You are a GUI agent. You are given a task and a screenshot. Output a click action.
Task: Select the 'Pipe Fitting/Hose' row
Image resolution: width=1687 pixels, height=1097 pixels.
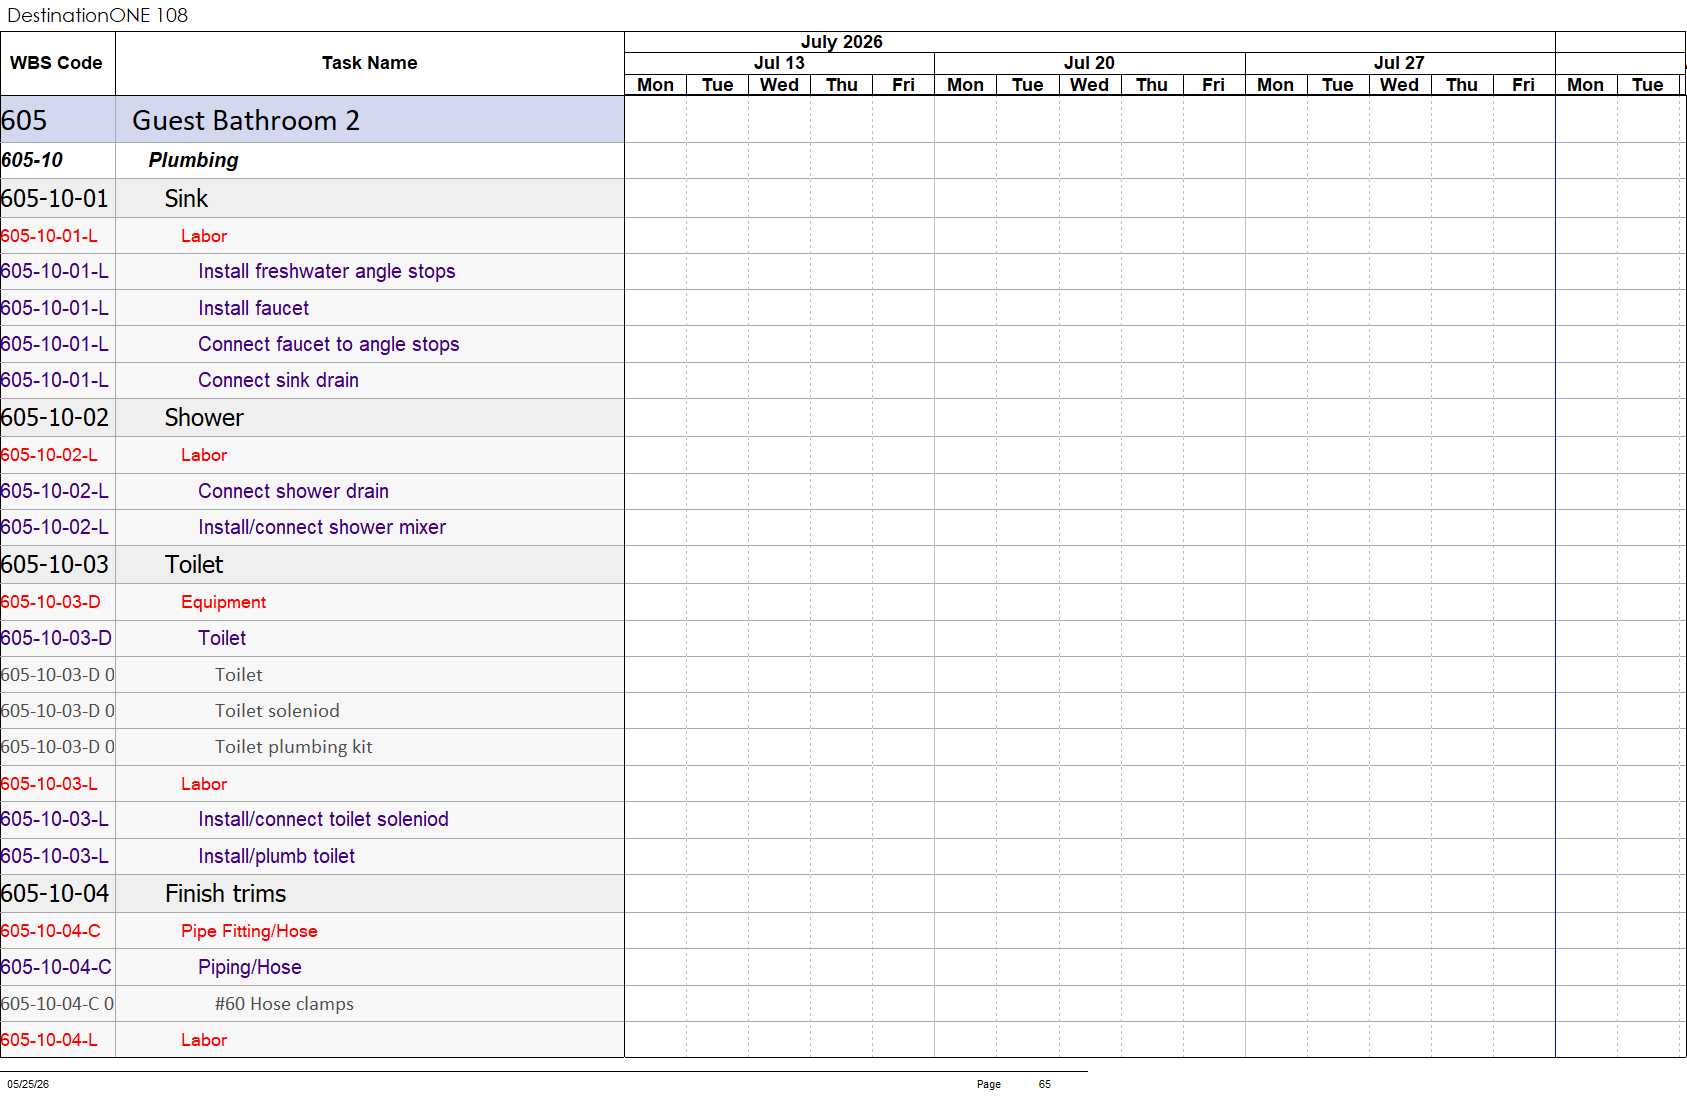[312, 931]
